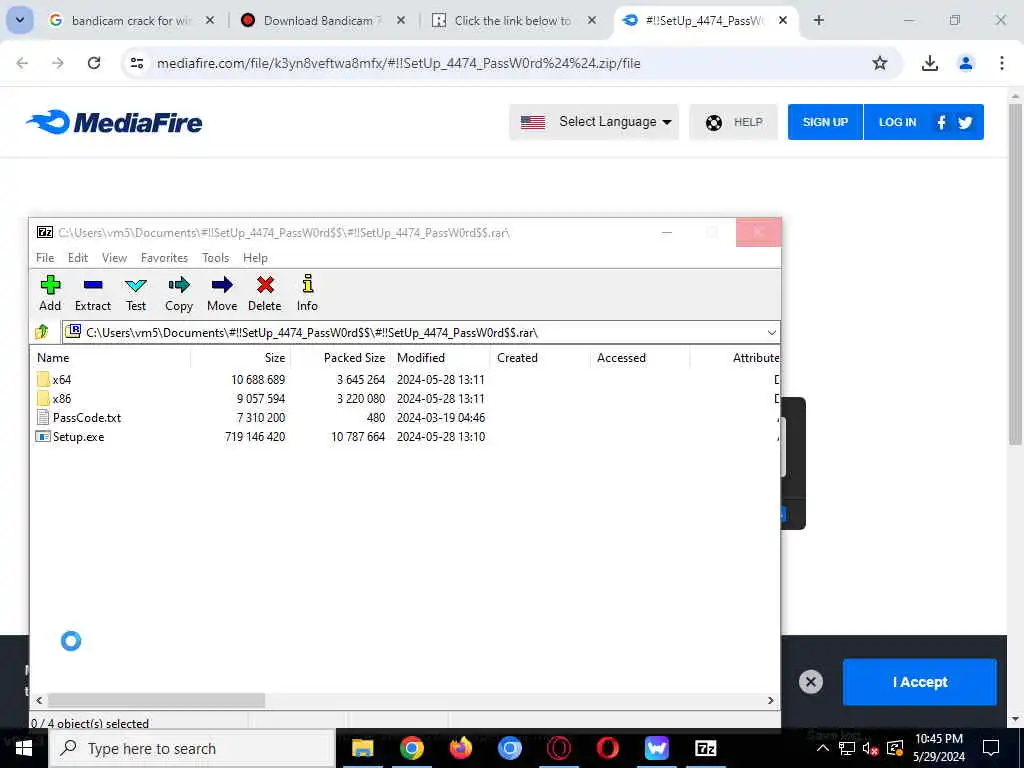Sort by Packed Size column
This screenshot has height=768, width=1024.
340,358
